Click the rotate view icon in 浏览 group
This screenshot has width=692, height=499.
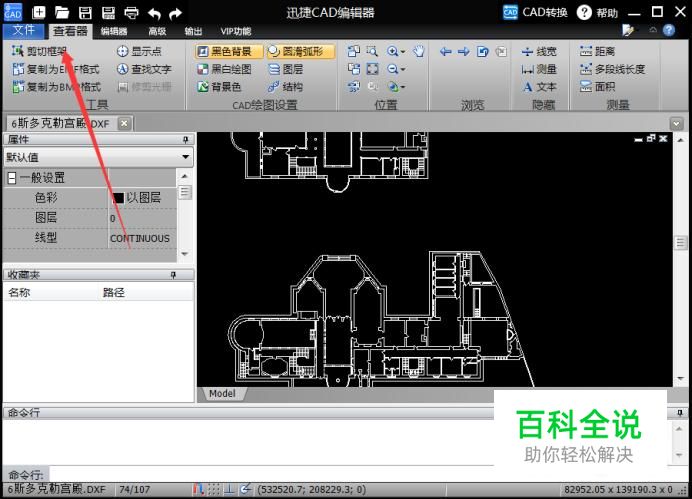click(482, 52)
